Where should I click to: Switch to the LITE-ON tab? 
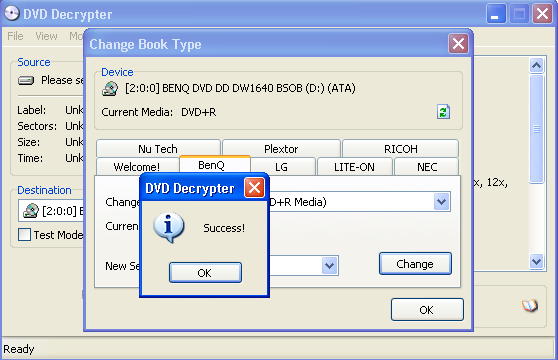[354, 167]
